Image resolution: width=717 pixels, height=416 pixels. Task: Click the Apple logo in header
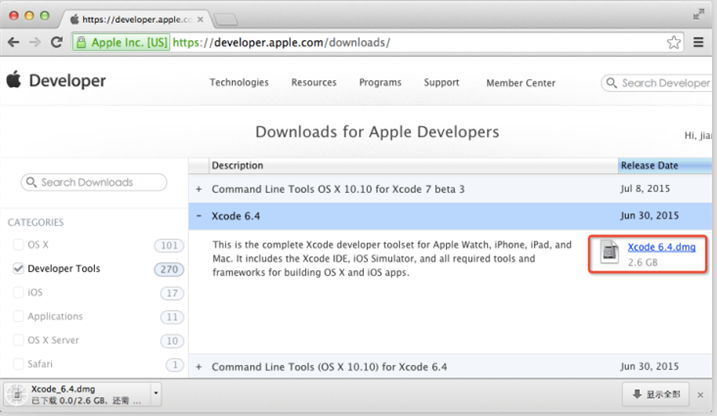14,81
